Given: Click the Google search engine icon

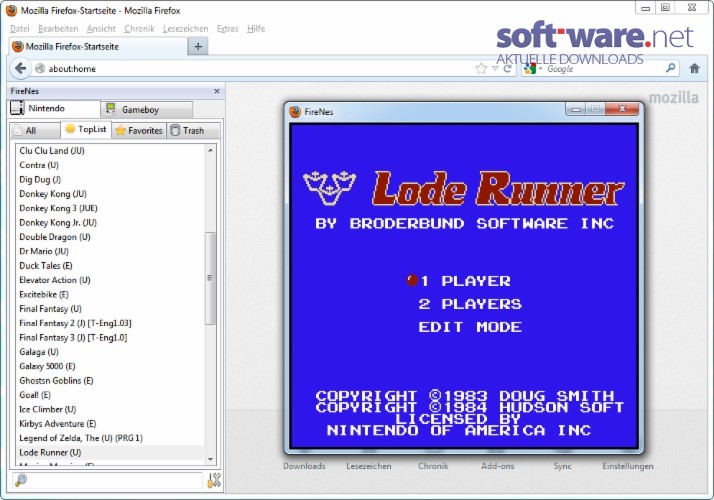Looking at the screenshot, I should (530, 69).
